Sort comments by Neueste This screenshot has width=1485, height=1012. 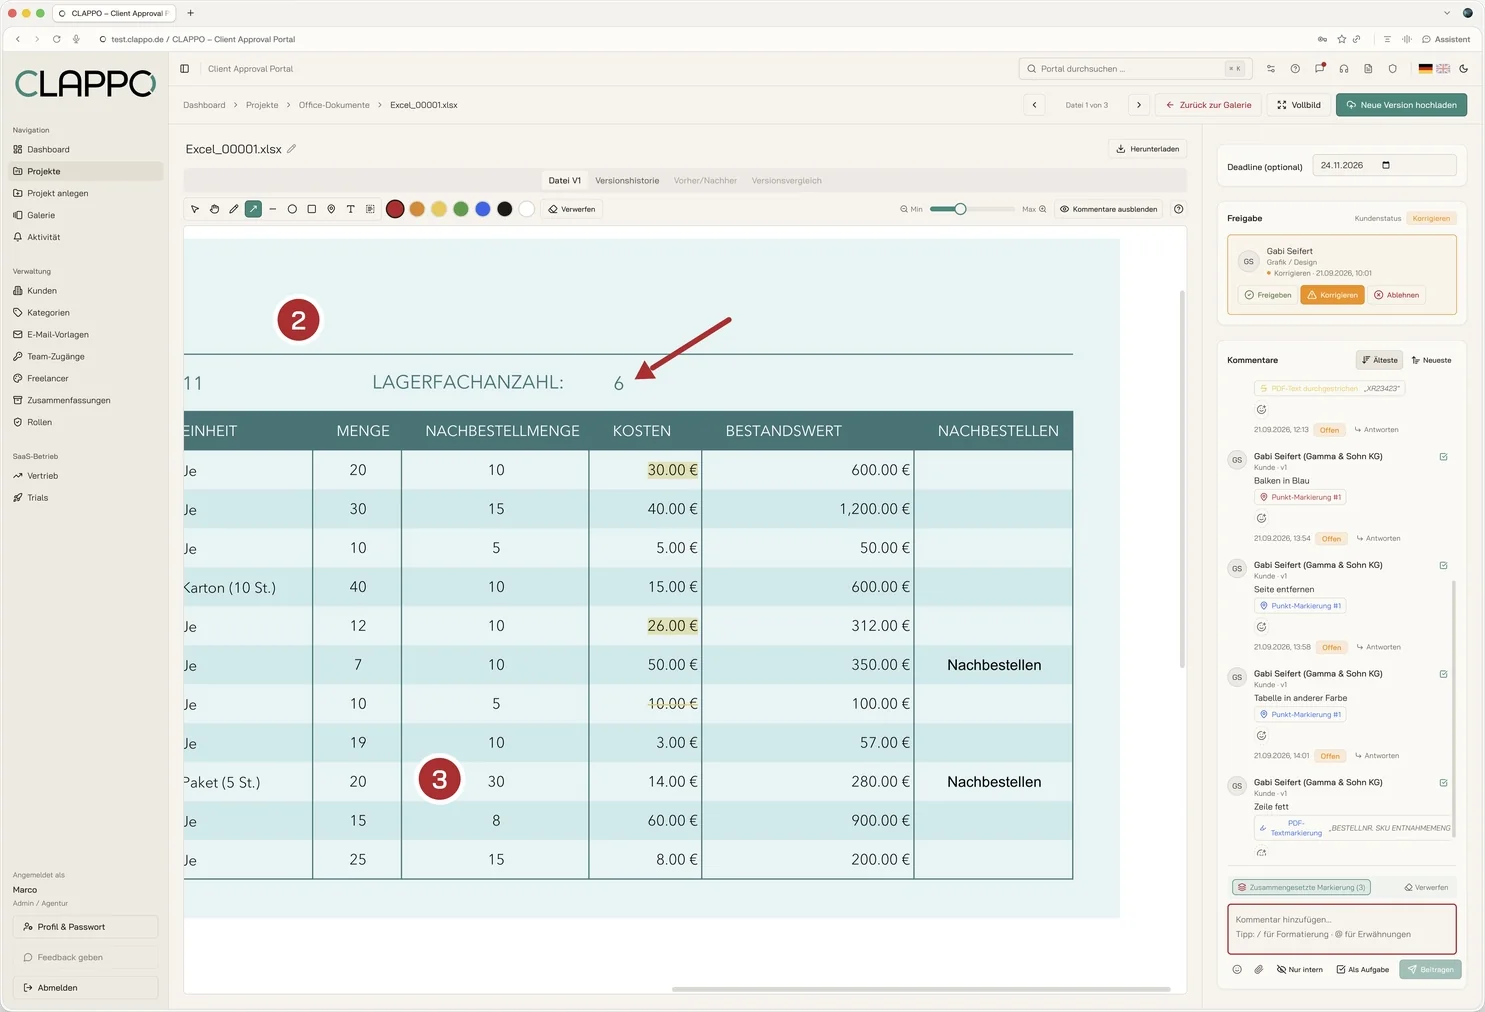[1432, 360]
